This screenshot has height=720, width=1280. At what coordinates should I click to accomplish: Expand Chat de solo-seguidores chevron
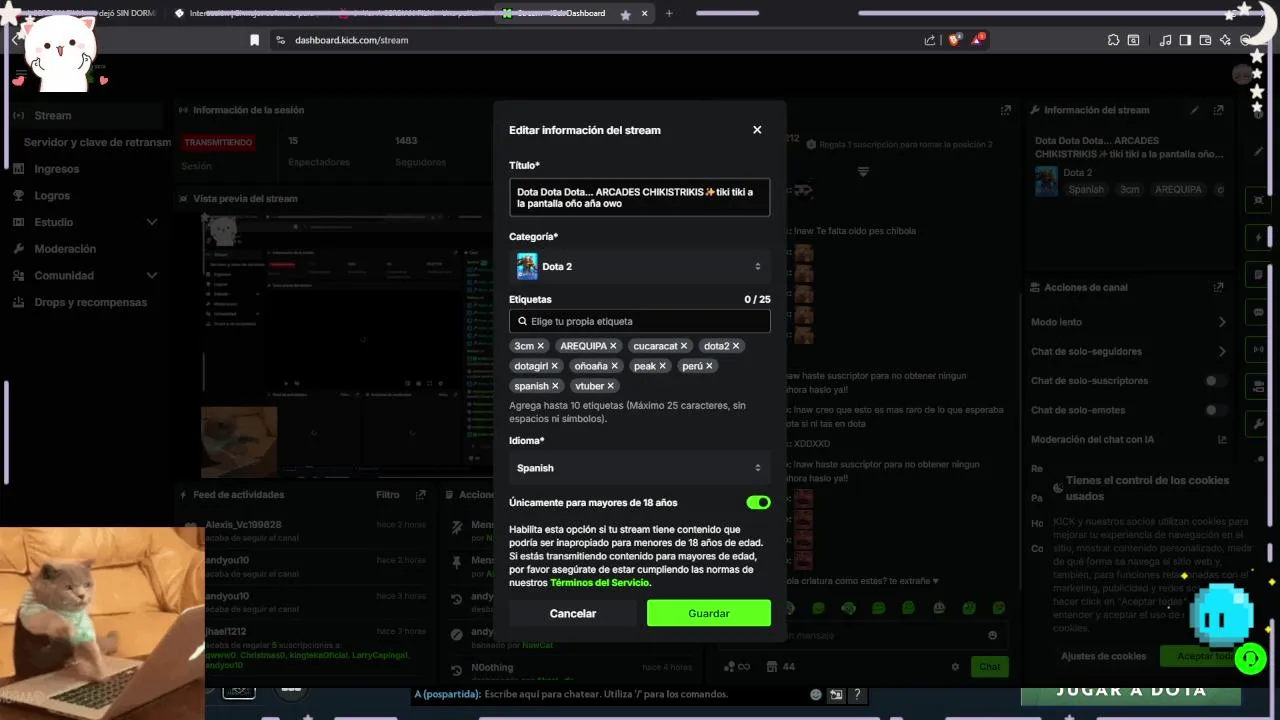tap(1222, 351)
